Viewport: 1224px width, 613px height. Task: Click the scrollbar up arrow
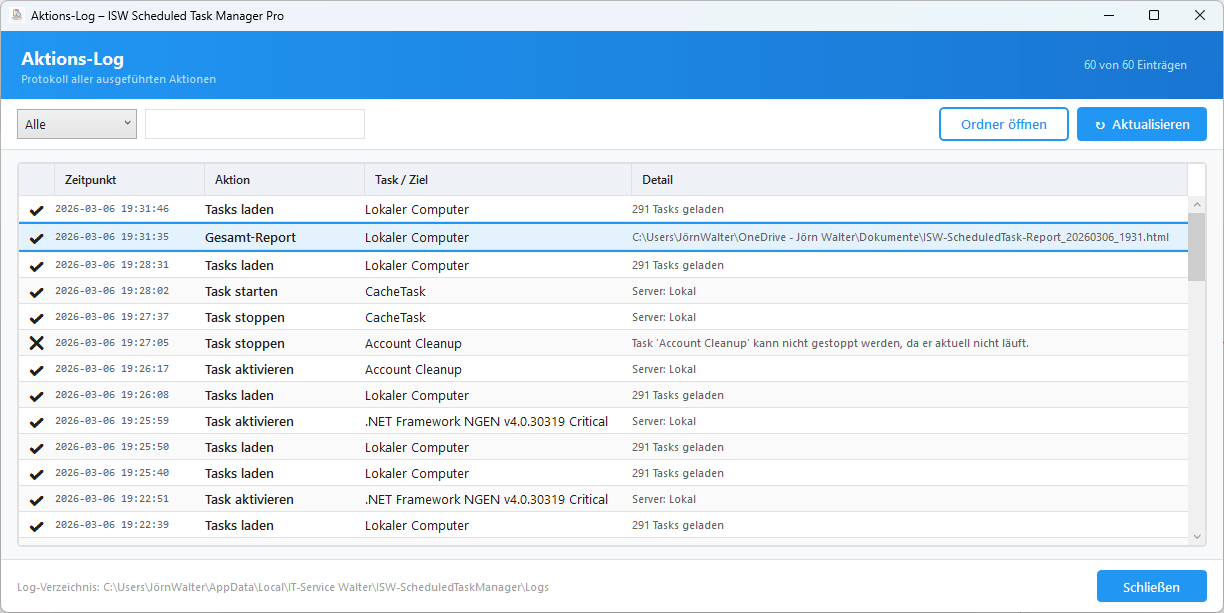pyautogui.click(x=1197, y=205)
